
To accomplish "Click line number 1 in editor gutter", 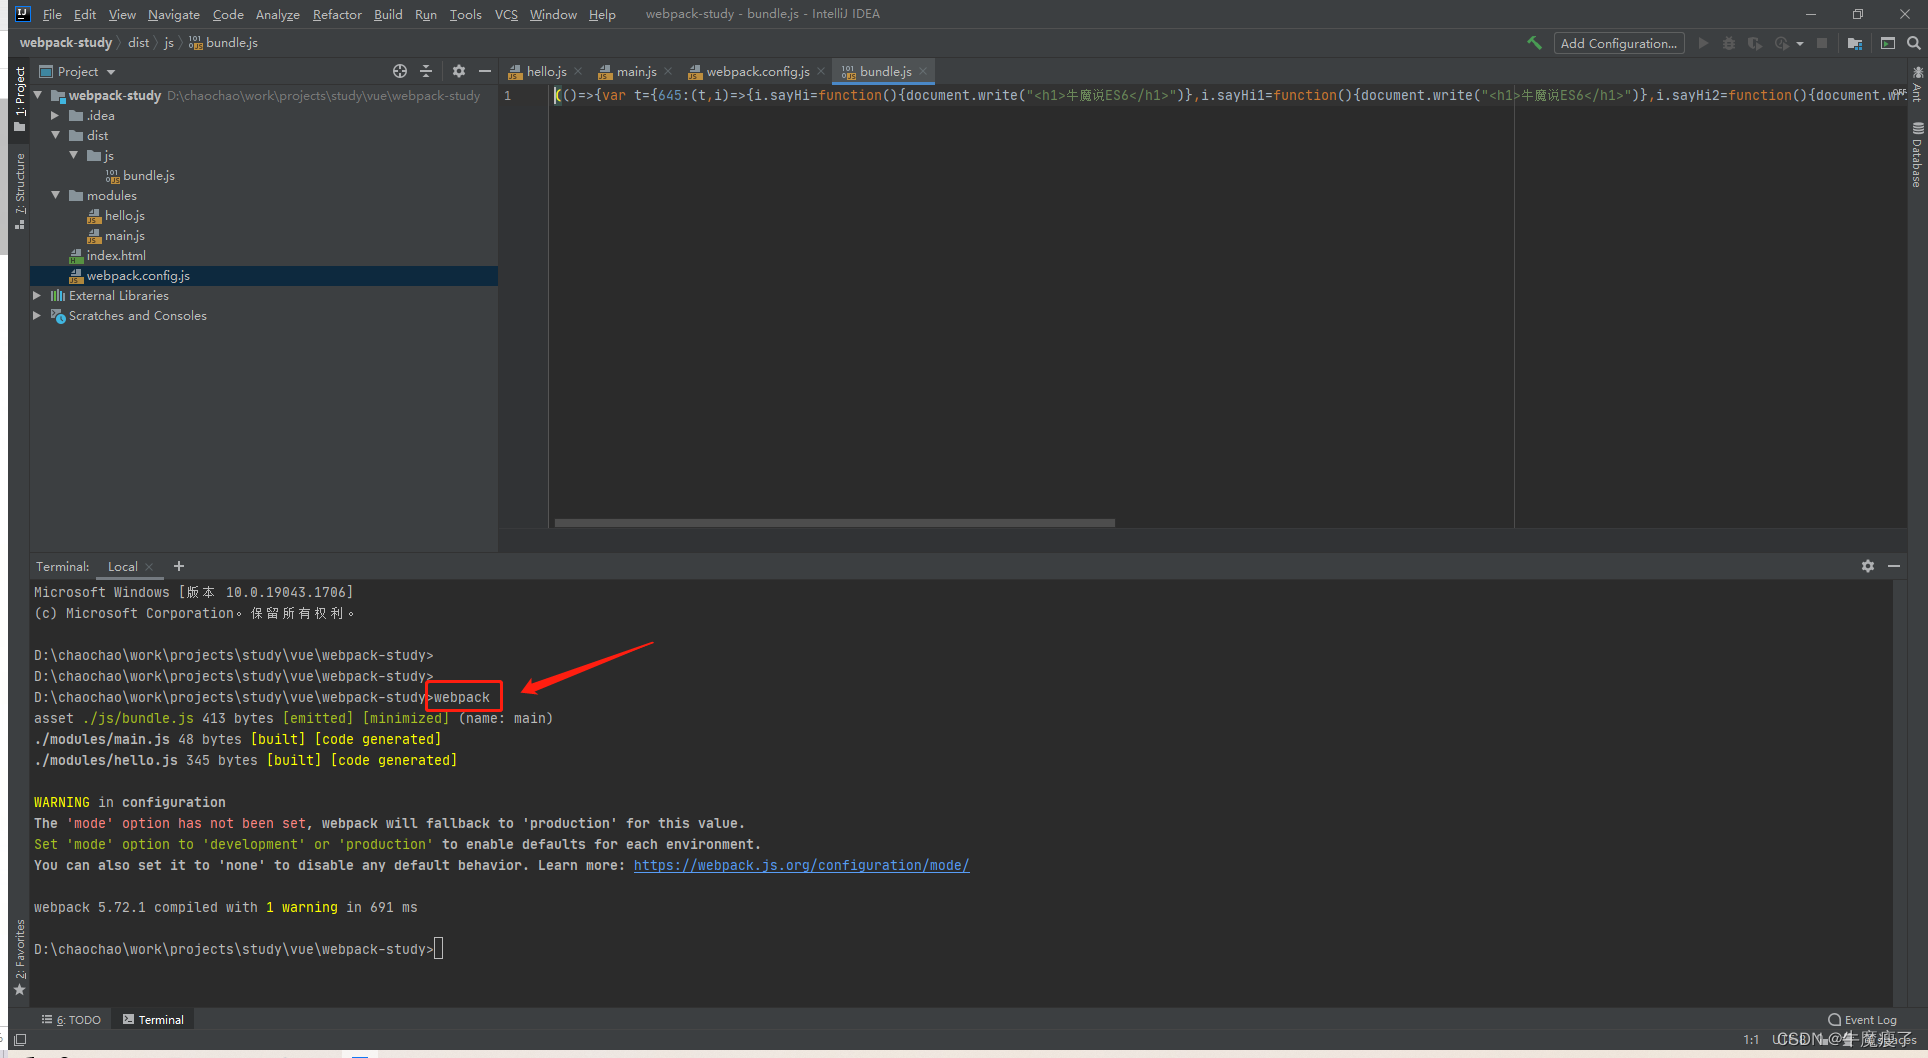I will [508, 95].
